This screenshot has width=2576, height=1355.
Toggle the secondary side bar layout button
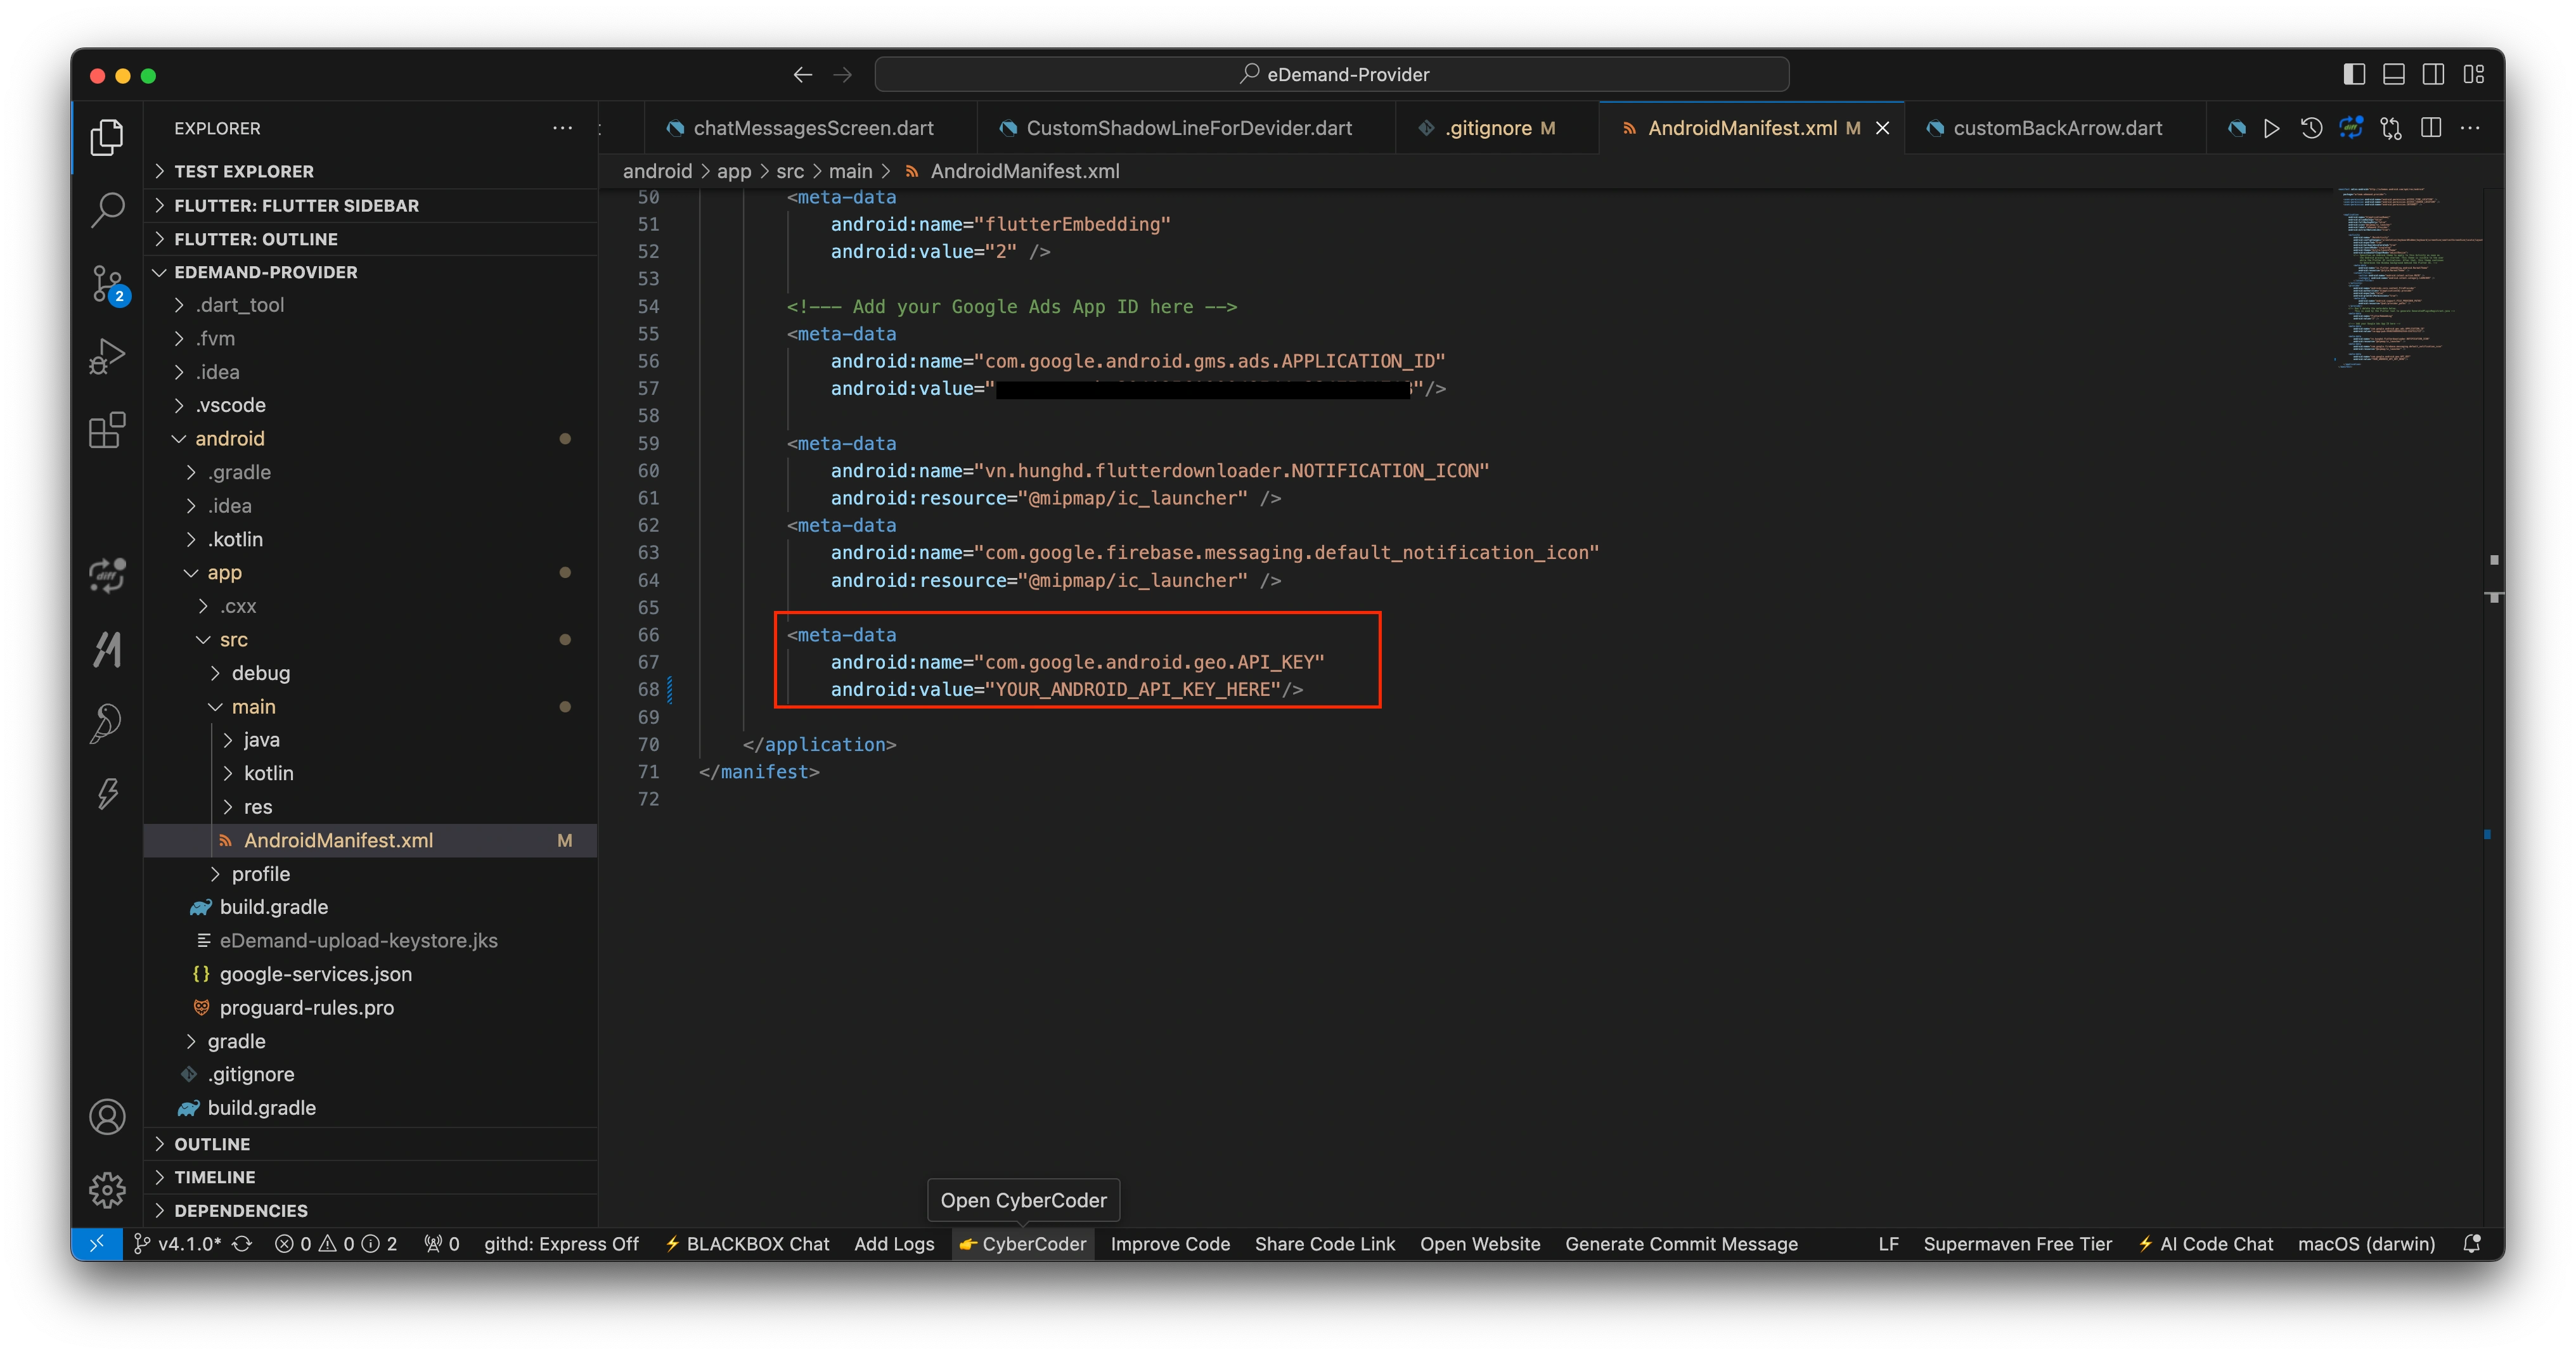(x=2433, y=74)
